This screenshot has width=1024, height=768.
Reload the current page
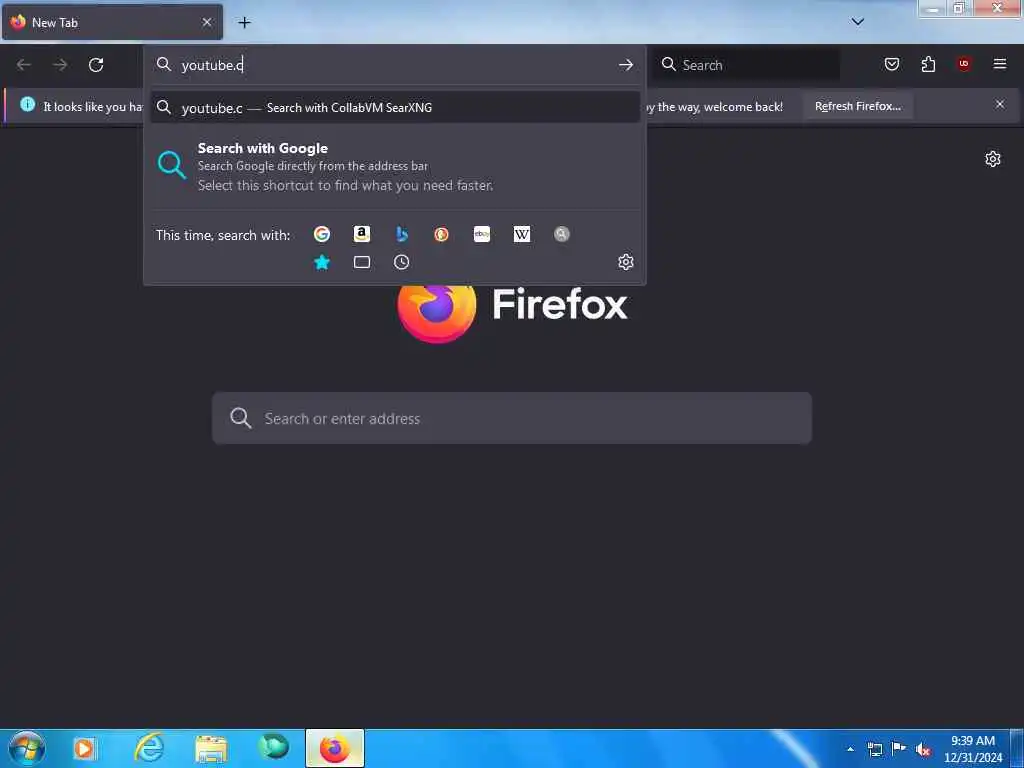coord(96,65)
